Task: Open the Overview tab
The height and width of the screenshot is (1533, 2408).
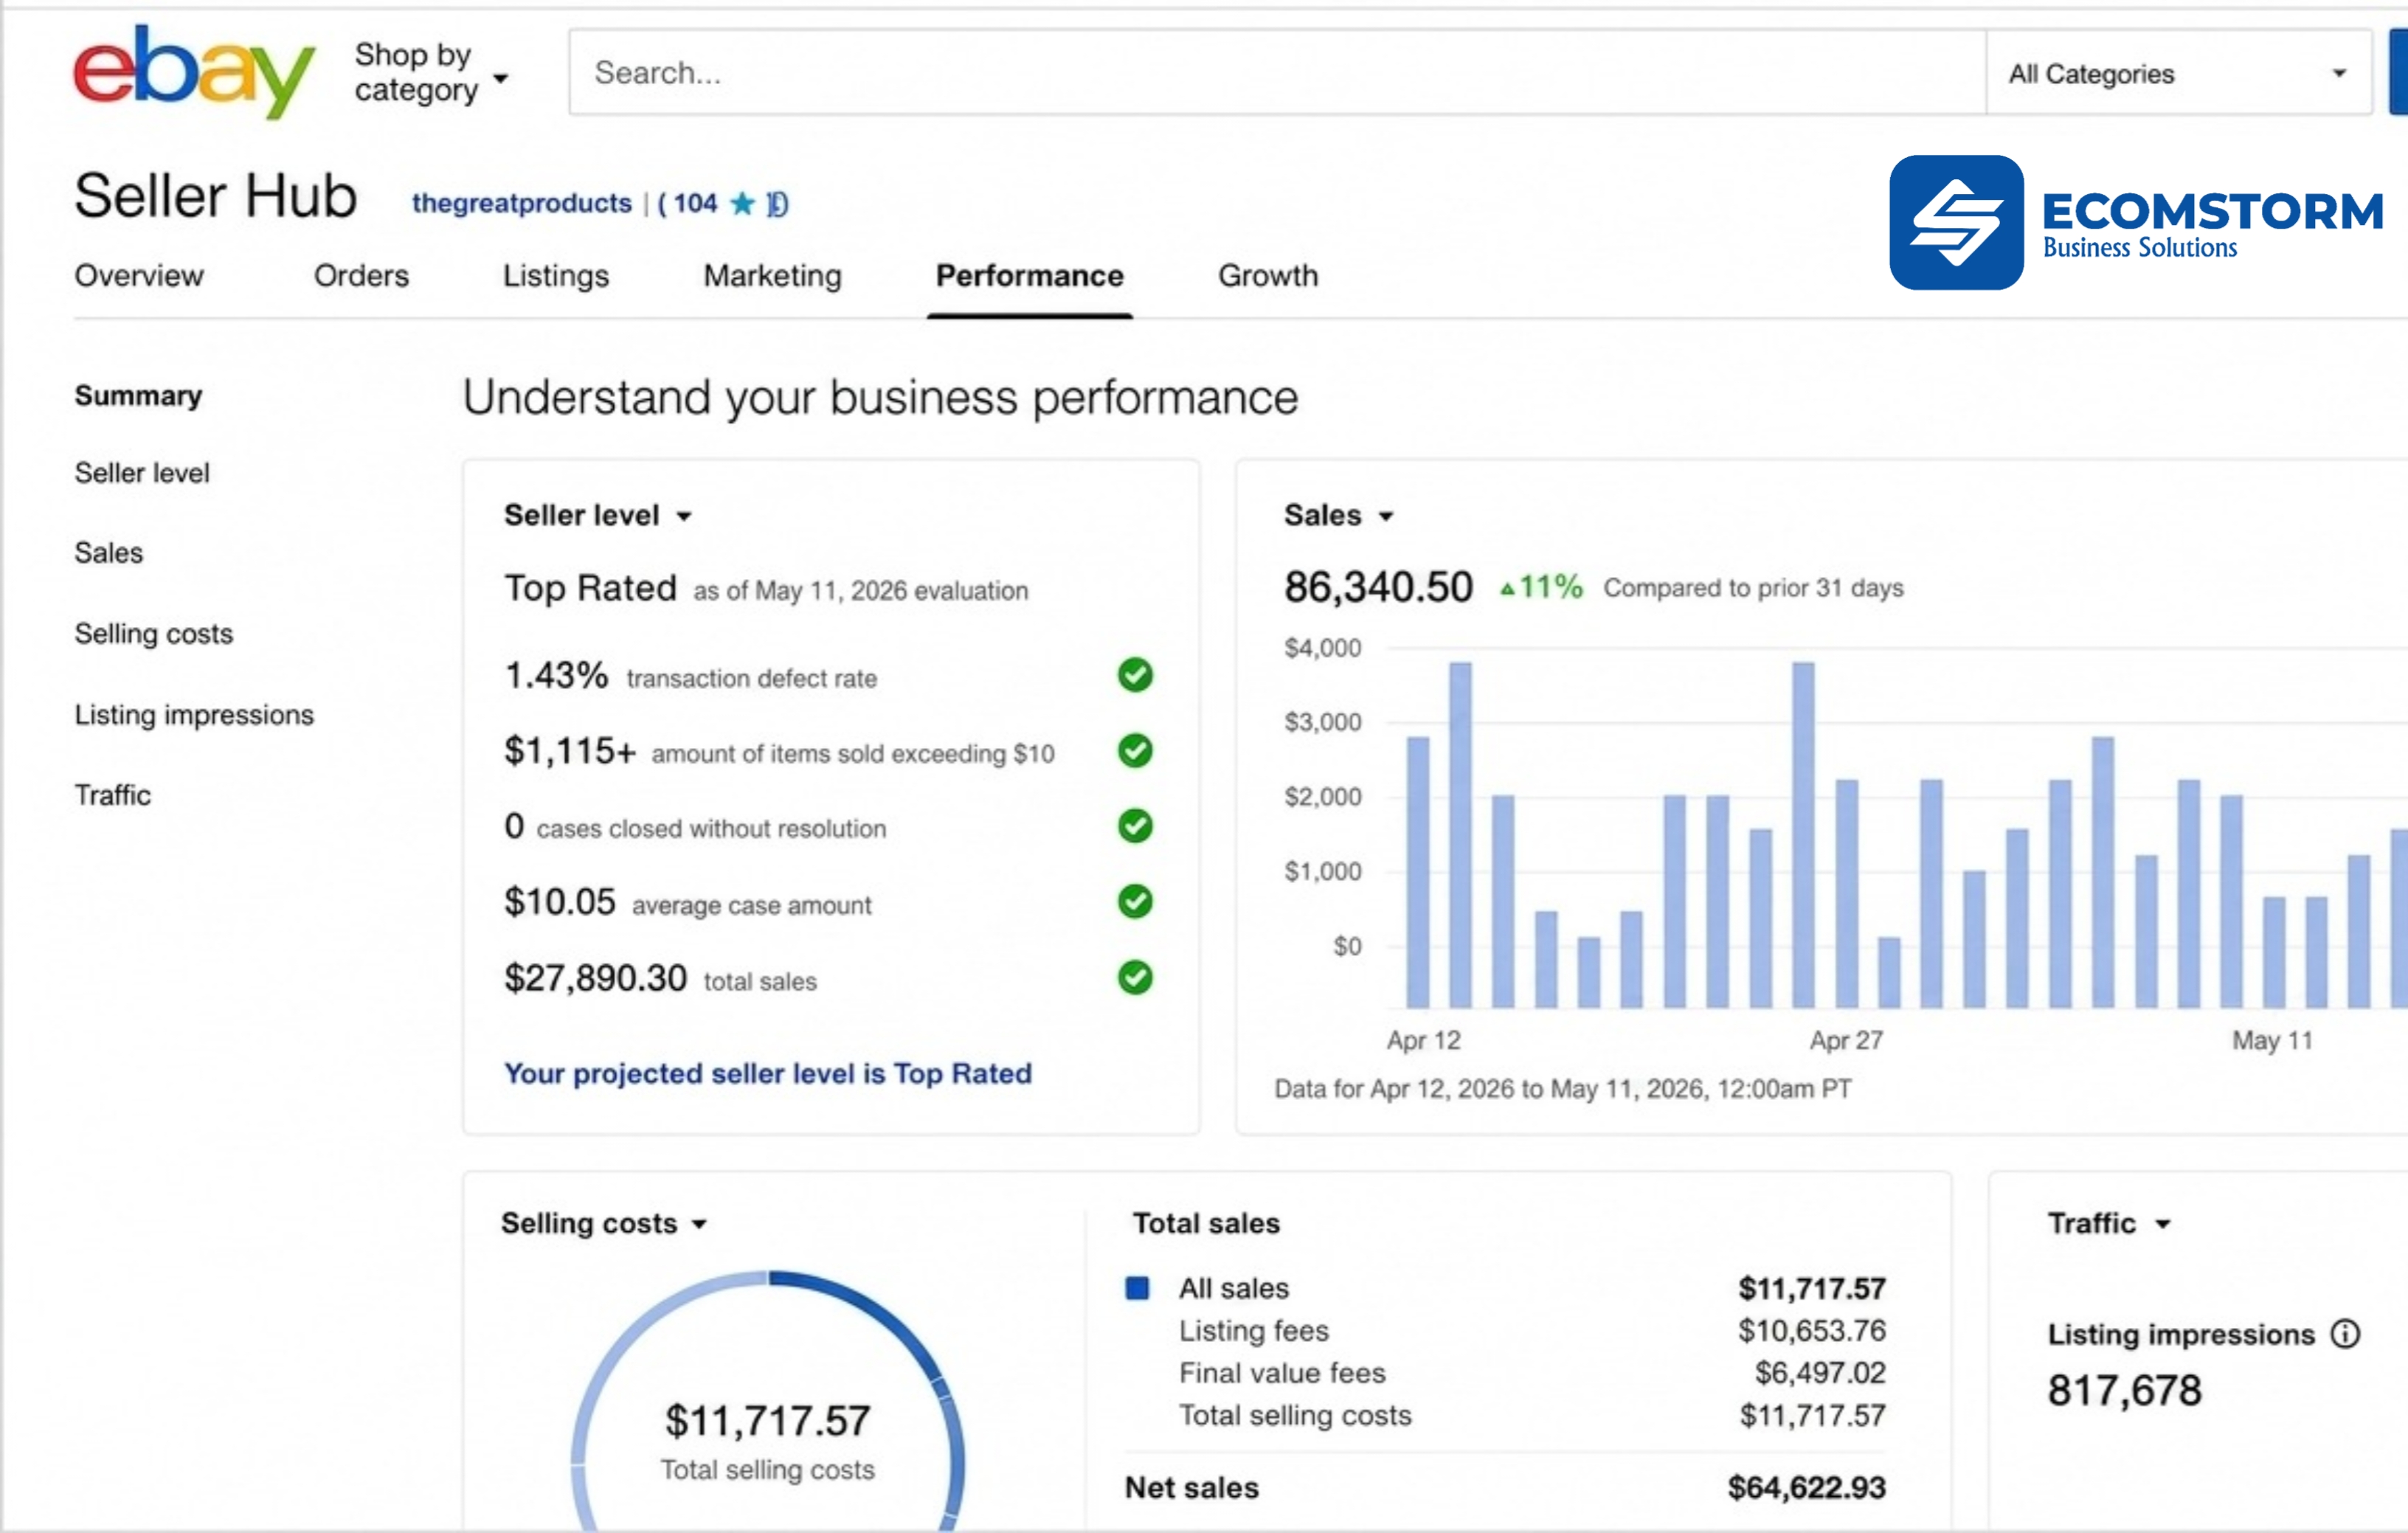Action: (139, 276)
